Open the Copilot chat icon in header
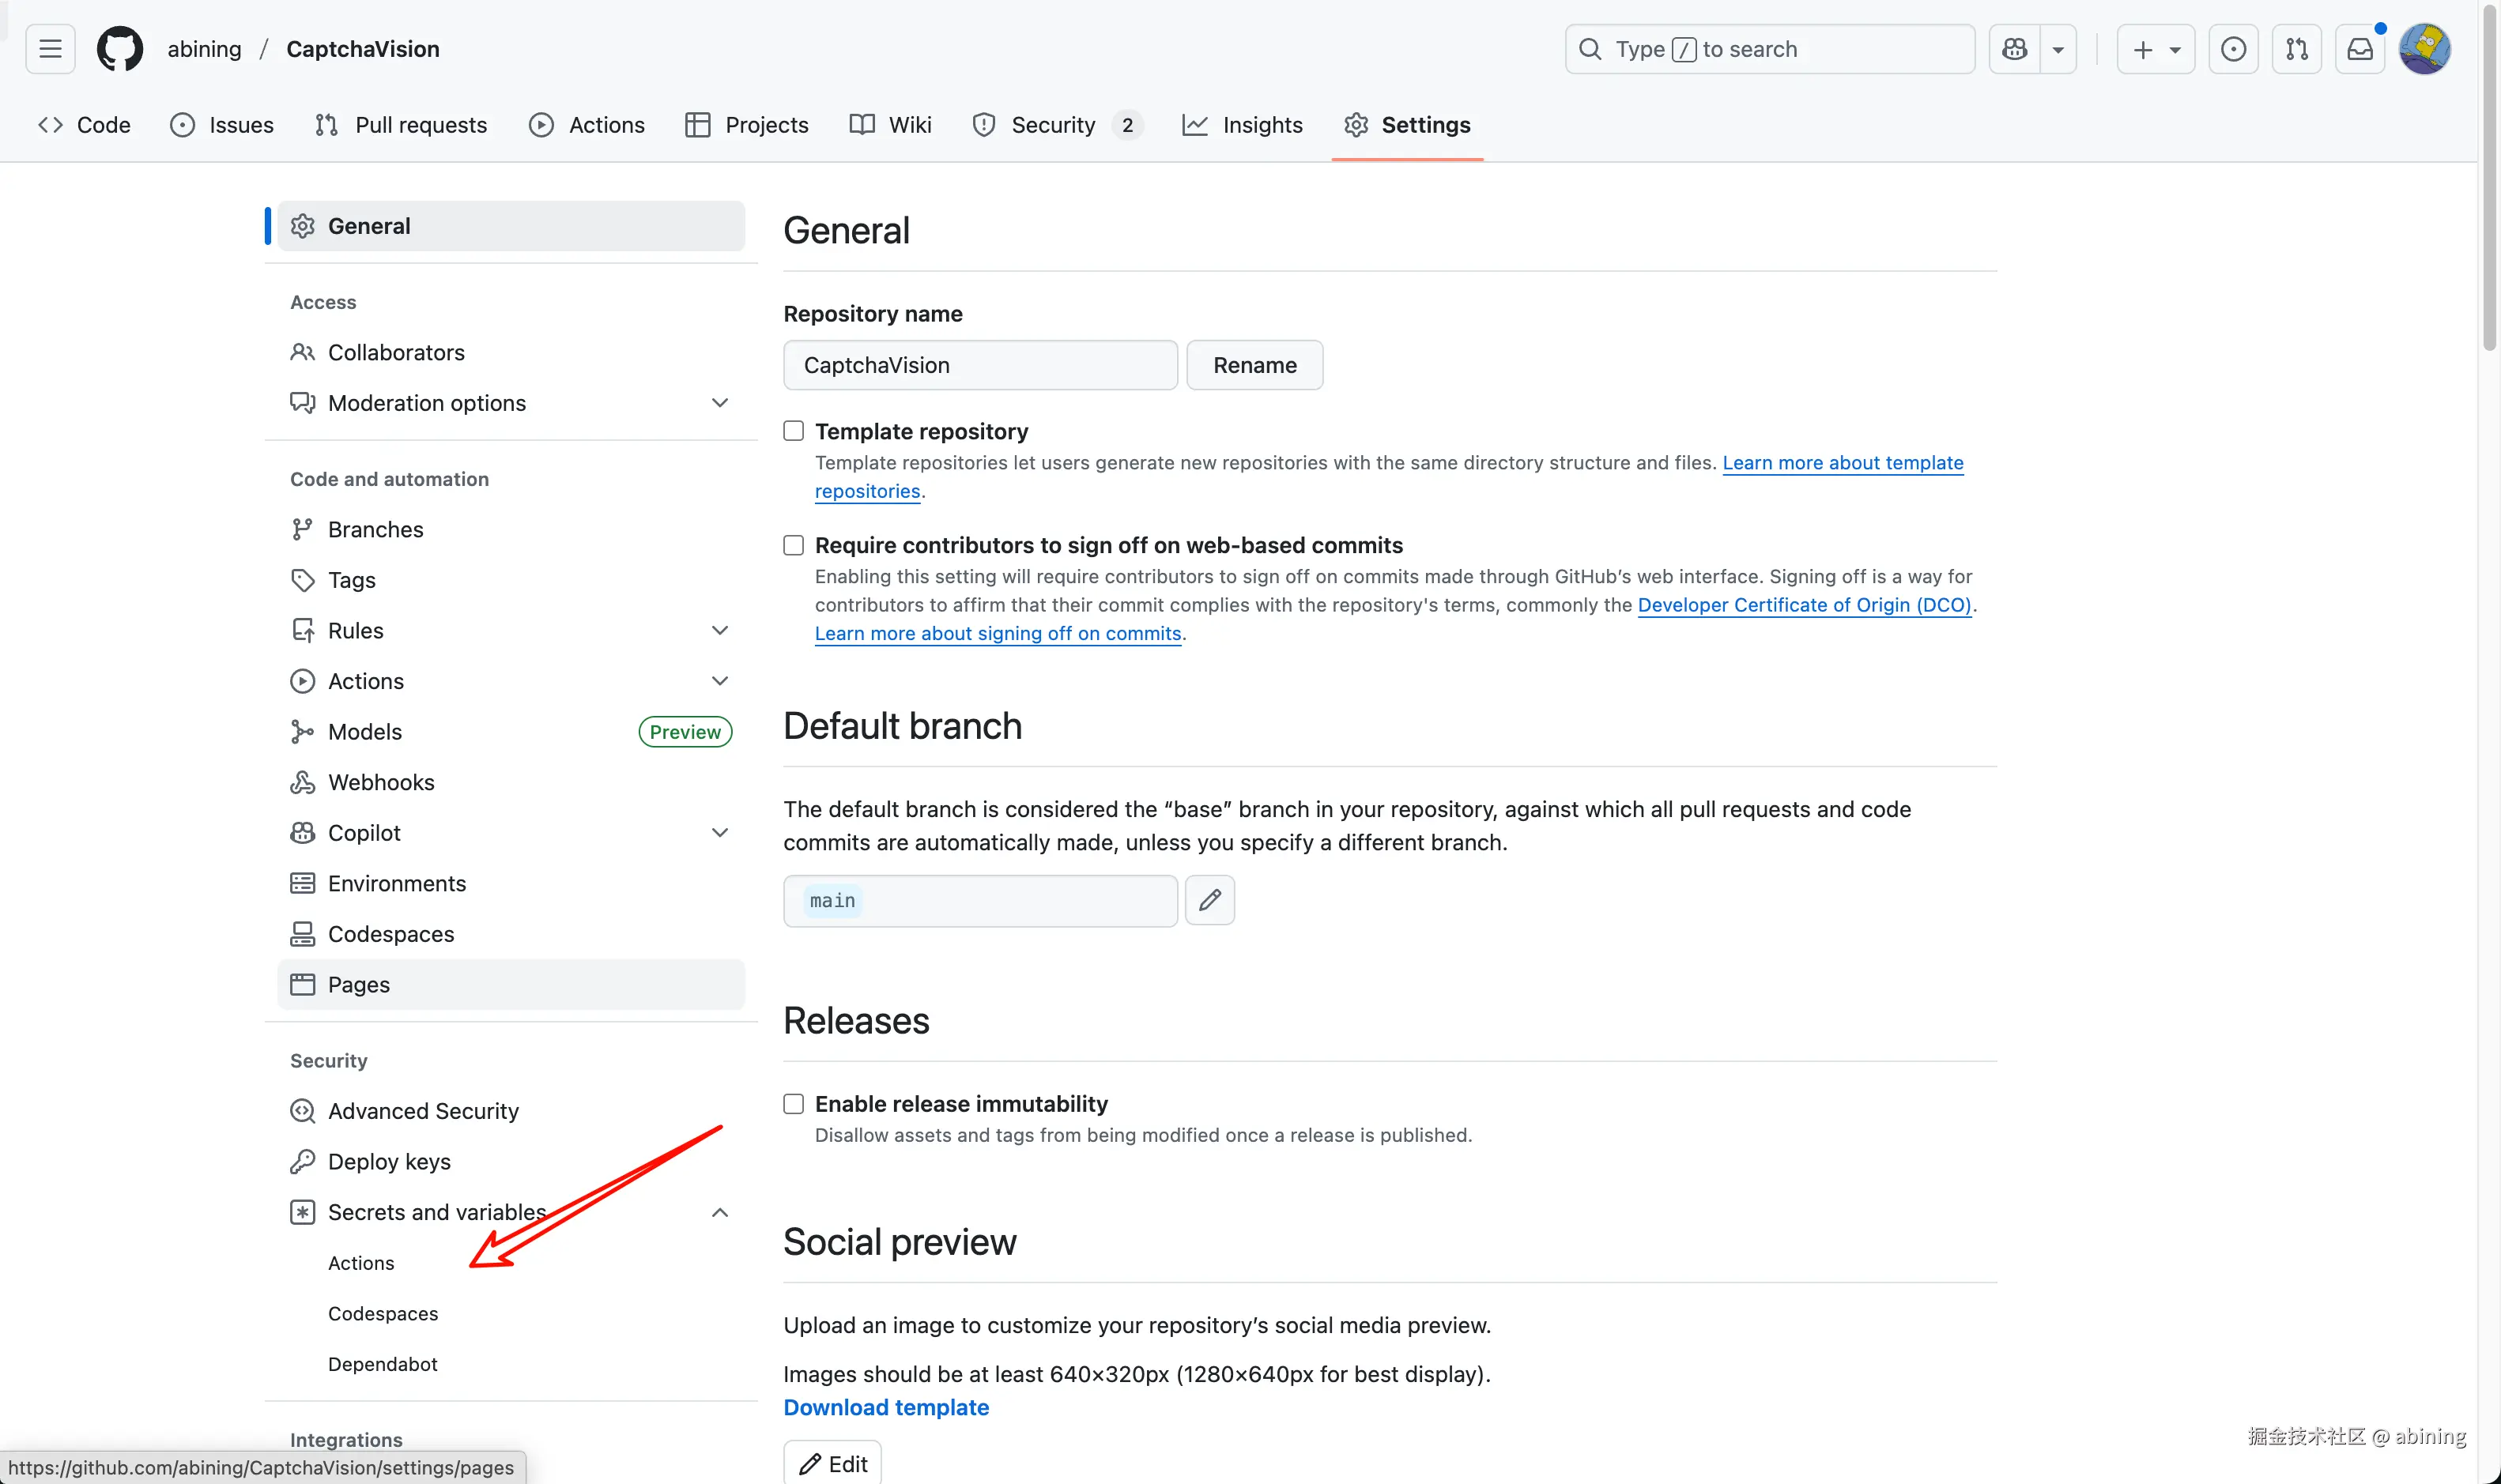The image size is (2501, 1484). click(x=2014, y=49)
